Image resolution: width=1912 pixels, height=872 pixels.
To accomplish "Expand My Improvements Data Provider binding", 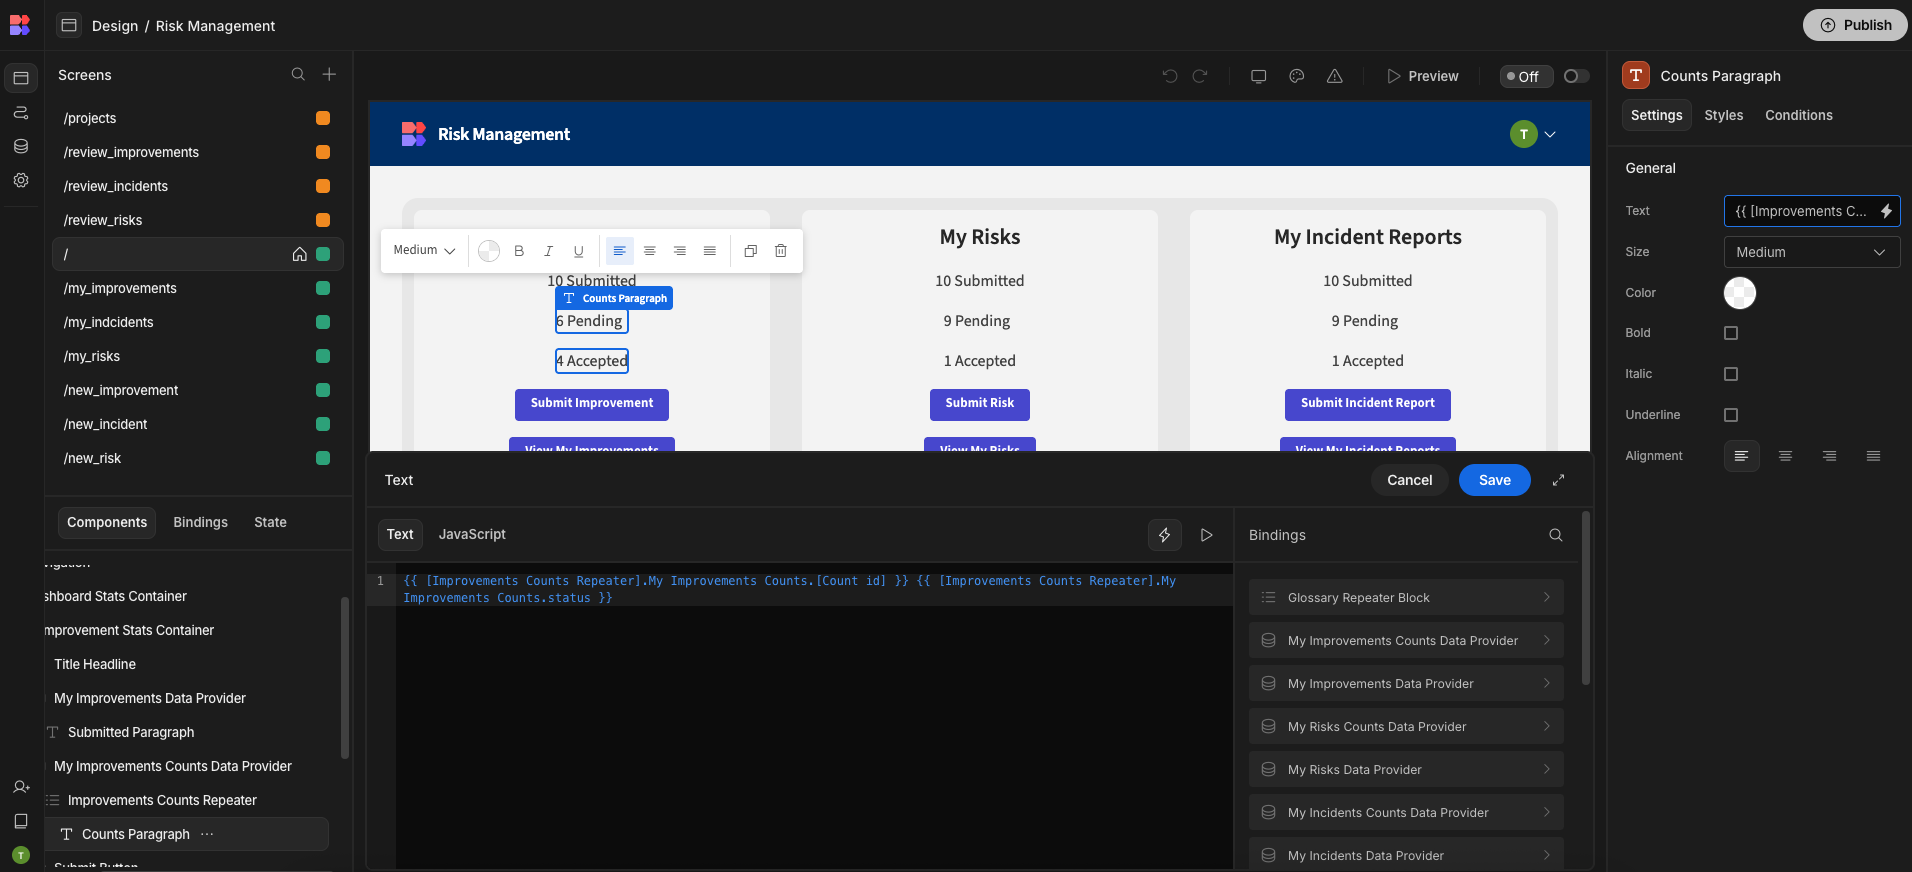I will coord(1405,683).
